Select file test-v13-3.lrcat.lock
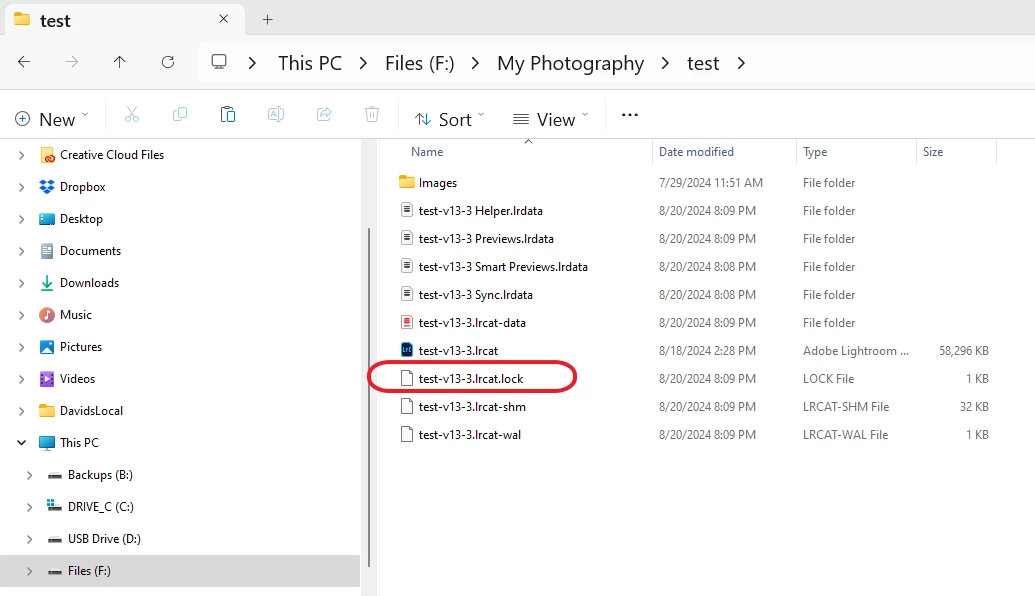Screen dimensions: 1035x596 [471, 379]
